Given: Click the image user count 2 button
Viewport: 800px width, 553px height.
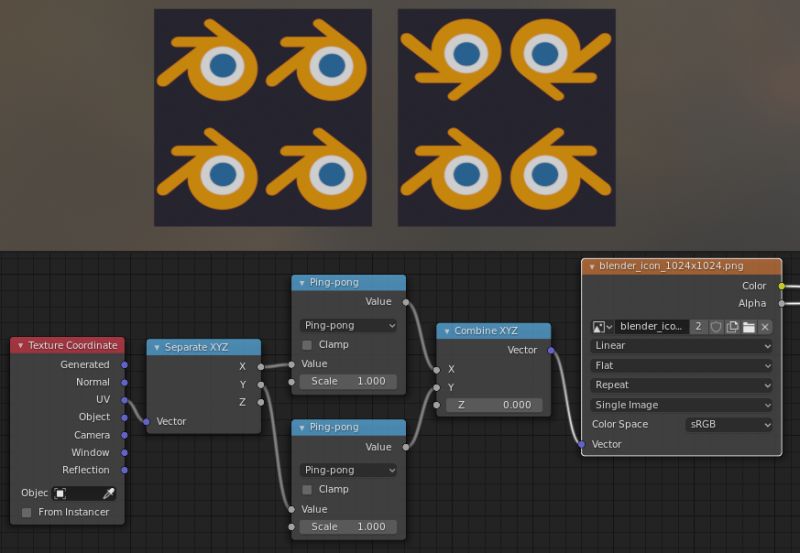Looking at the screenshot, I should (x=698, y=327).
